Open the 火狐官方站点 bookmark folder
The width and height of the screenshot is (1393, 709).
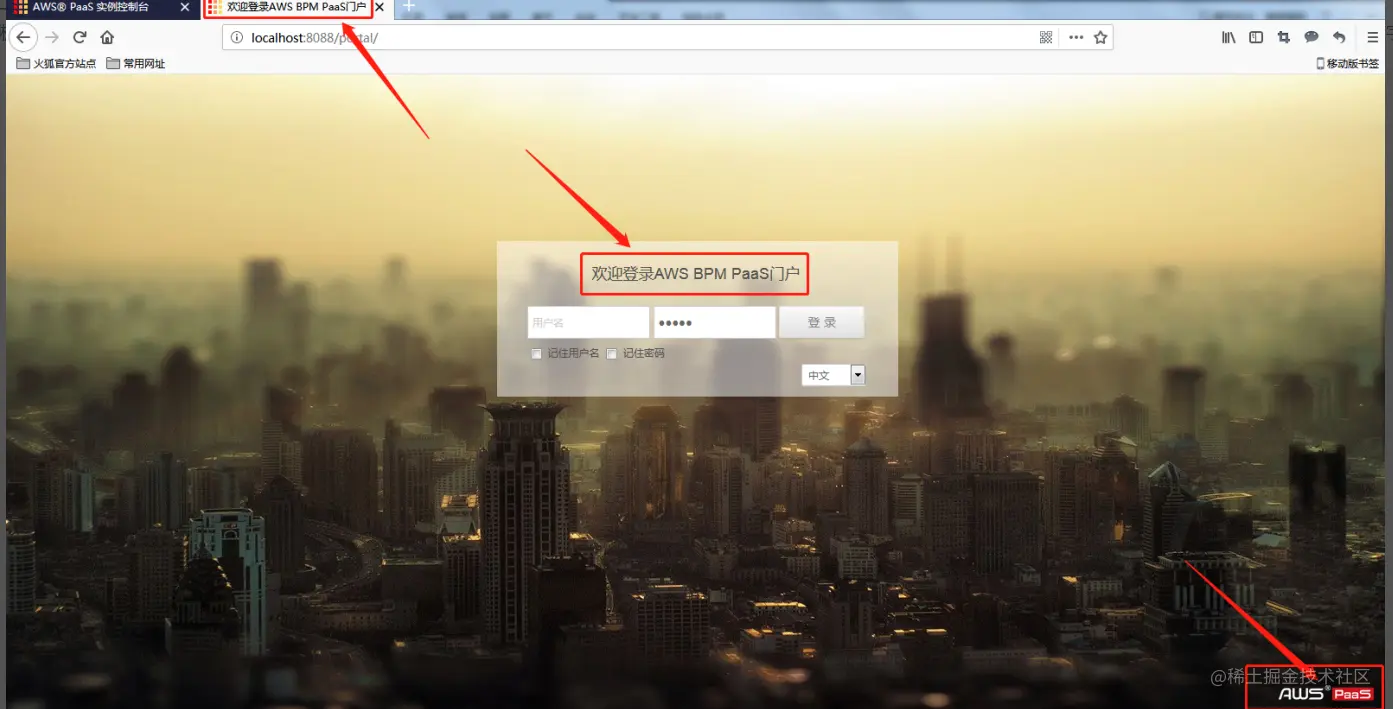(57, 63)
